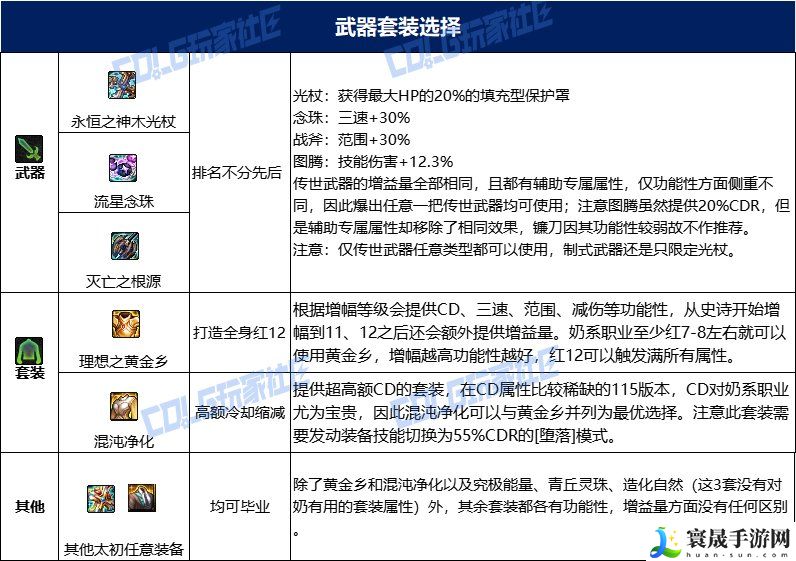Click the 其他太初任意装备 label
The image size is (796, 561).
pyautogui.click(x=123, y=549)
